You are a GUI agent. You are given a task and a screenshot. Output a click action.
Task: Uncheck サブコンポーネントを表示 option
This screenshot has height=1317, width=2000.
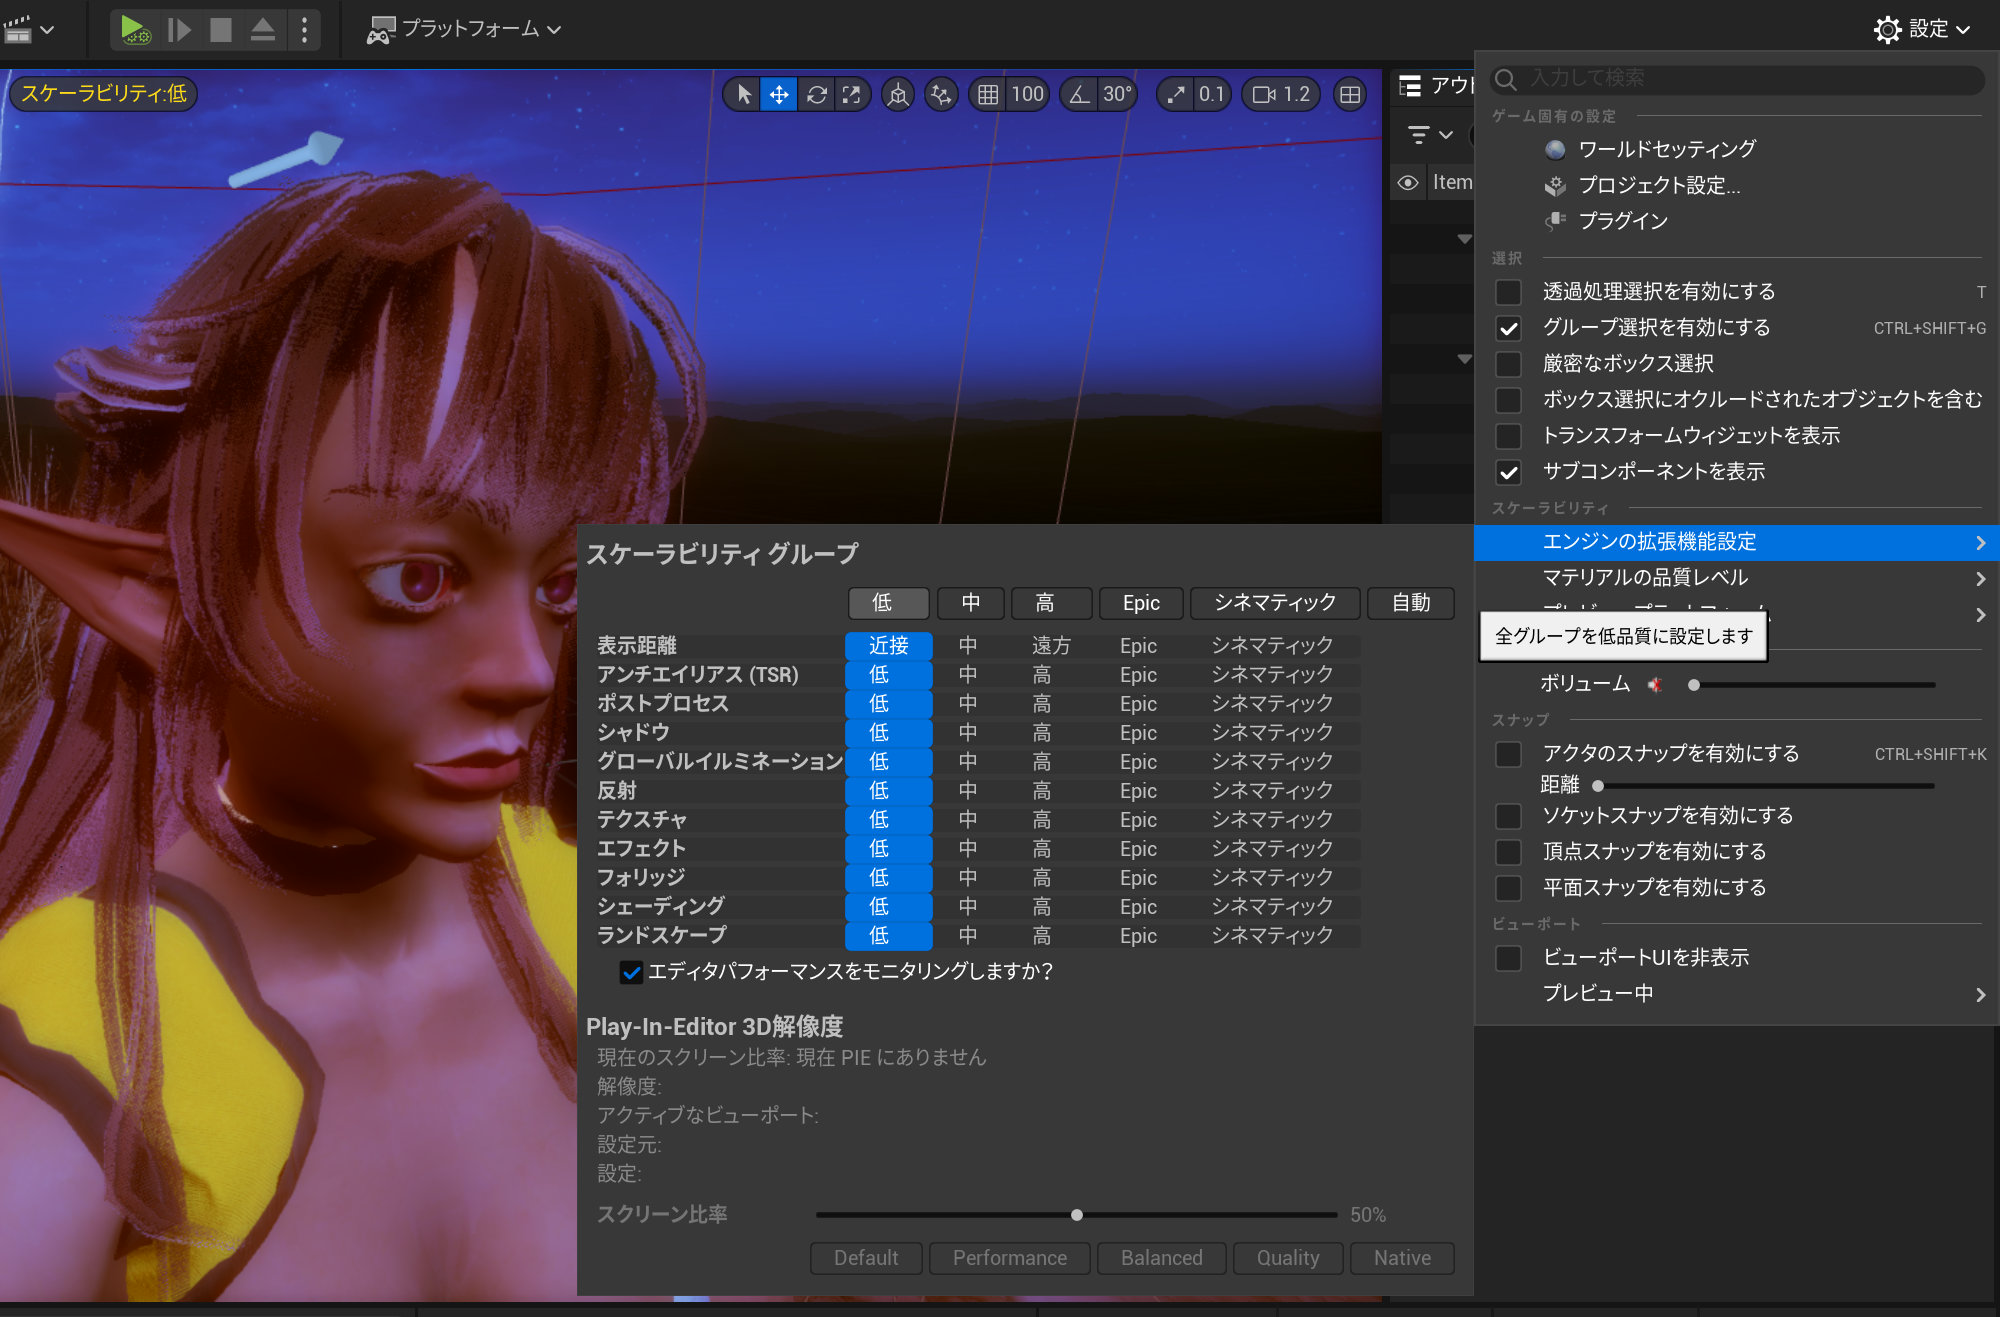click(x=1508, y=472)
